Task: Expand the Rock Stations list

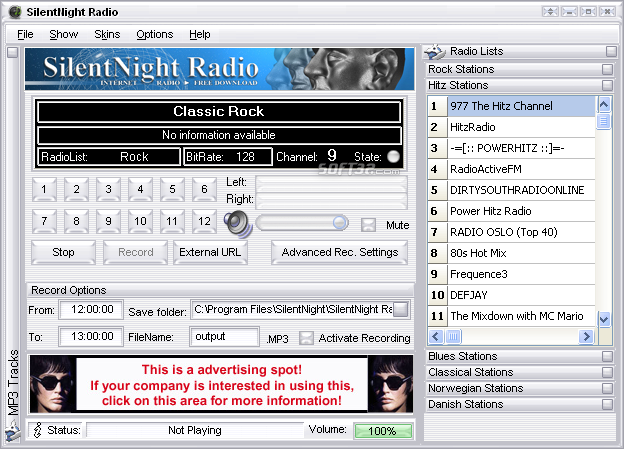Action: click(608, 70)
